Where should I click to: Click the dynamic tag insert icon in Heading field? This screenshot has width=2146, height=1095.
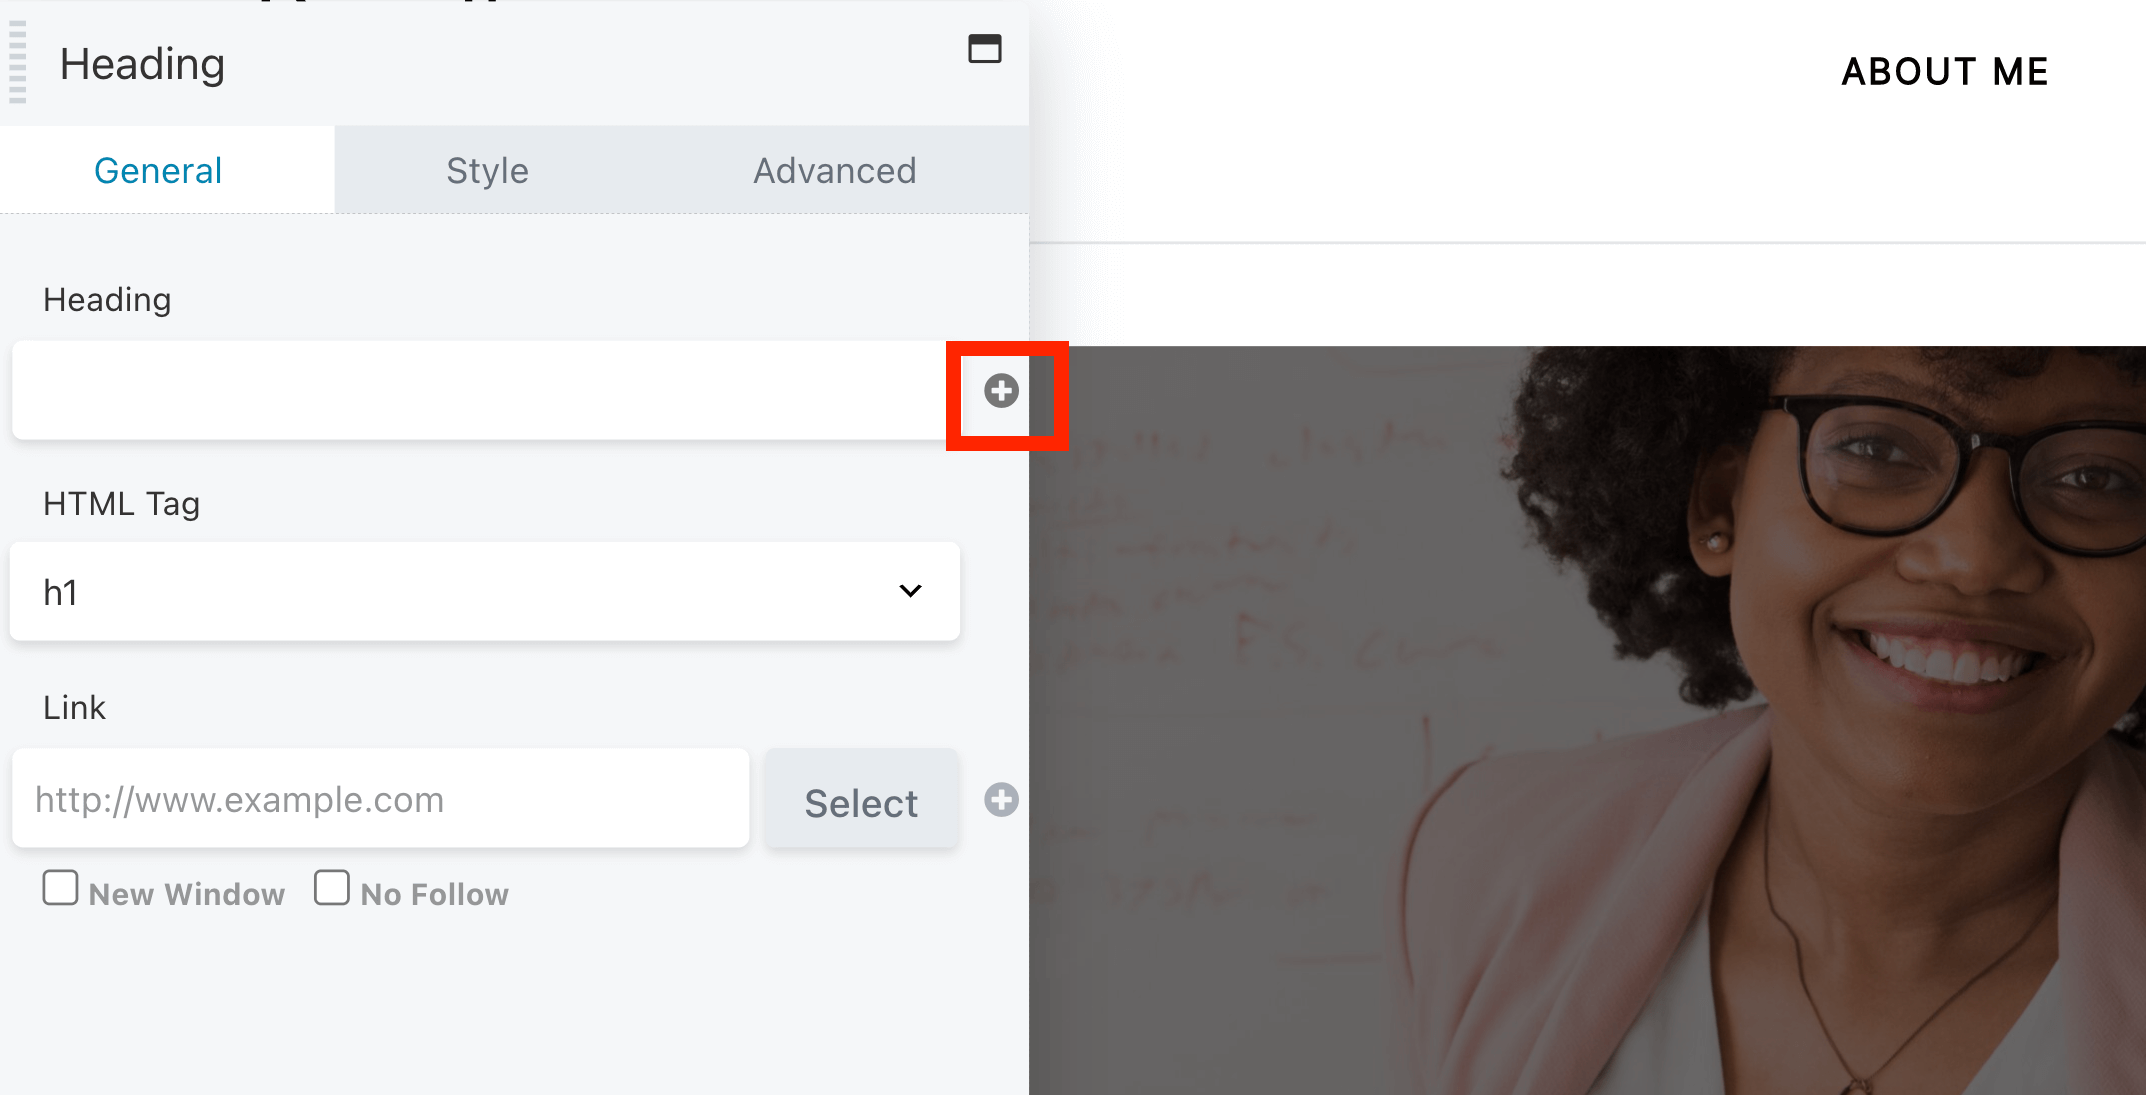(x=1002, y=391)
